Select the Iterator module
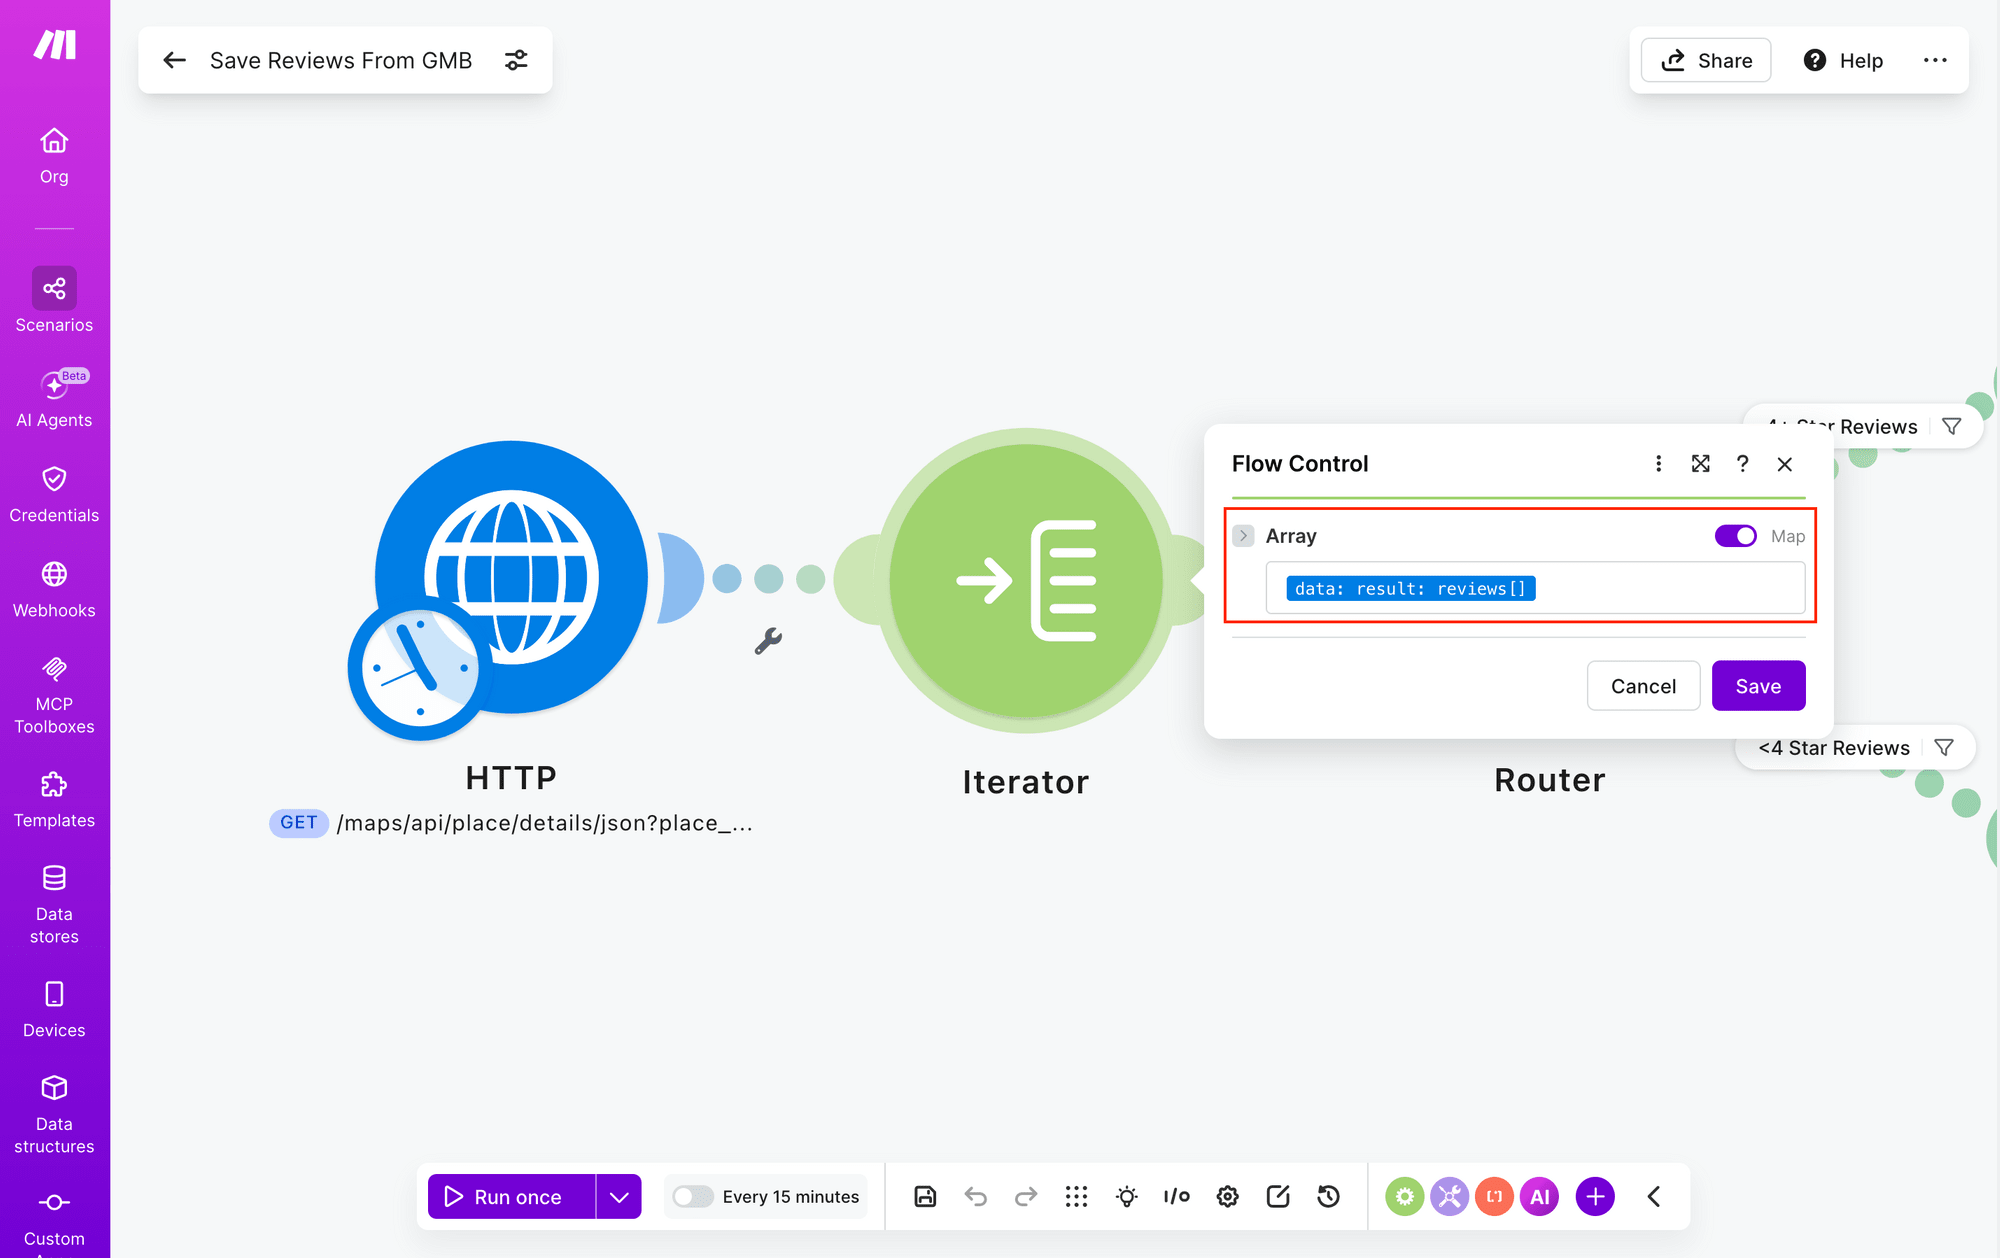This screenshot has height=1258, width=2000. (1025, 581)
